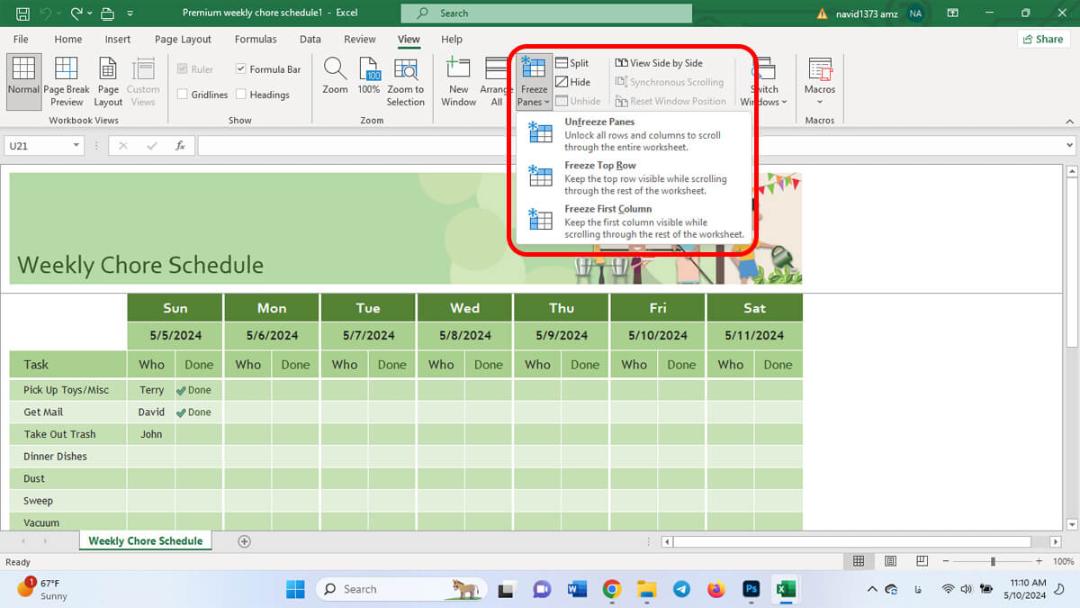Open the Macros icon
The height and width of the screenshot is (608, 1080).
pos(820,69)
